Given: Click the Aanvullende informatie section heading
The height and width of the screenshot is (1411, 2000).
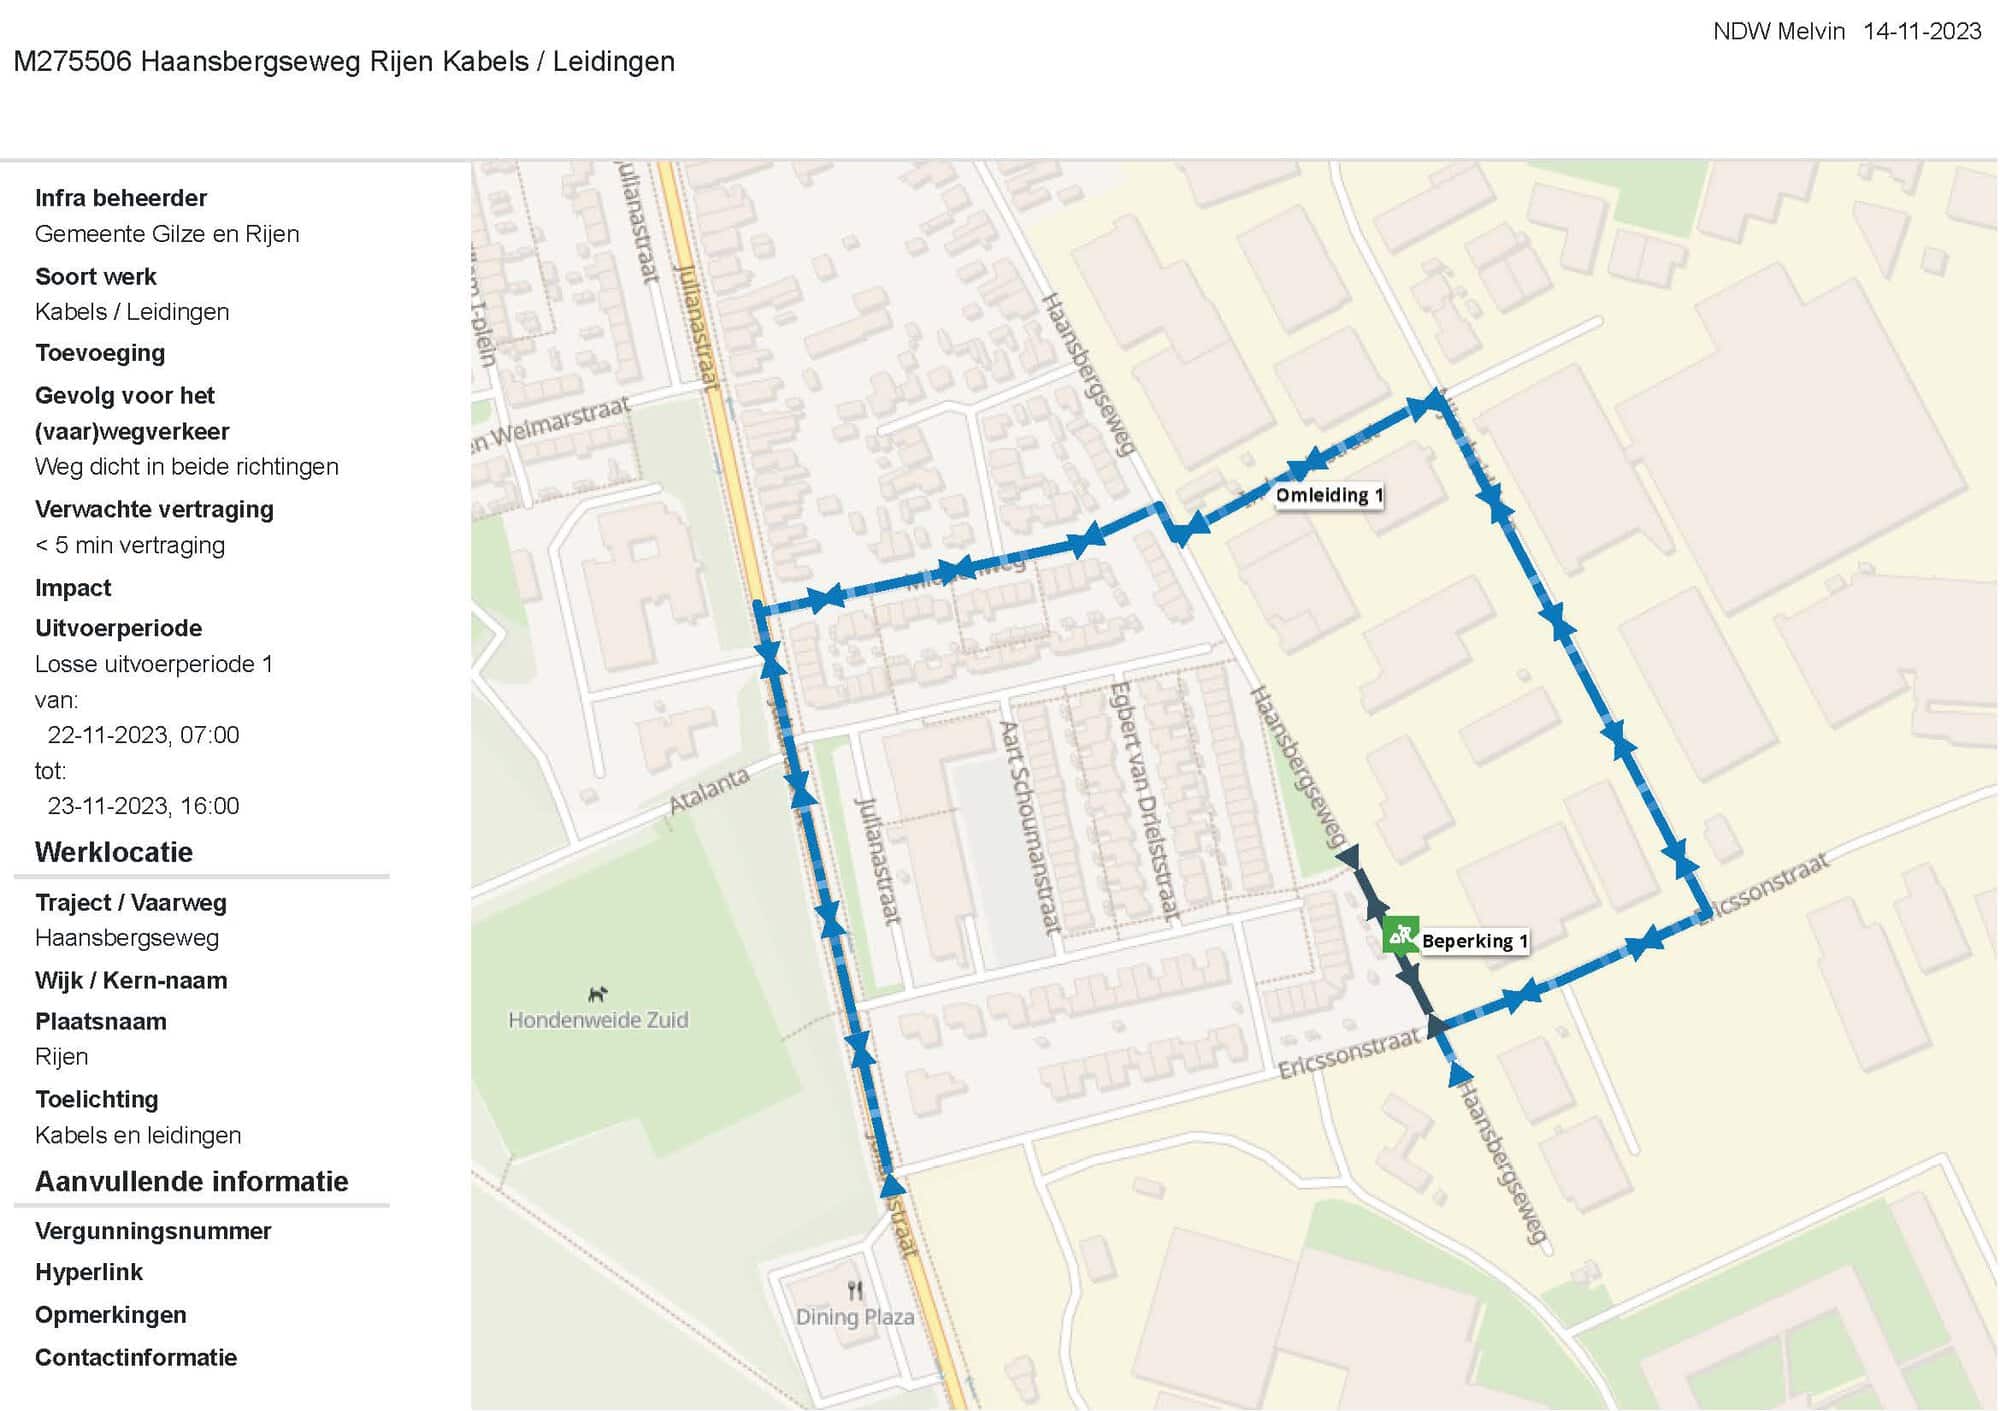Looking at the screenshot, I should point(192,1181).
